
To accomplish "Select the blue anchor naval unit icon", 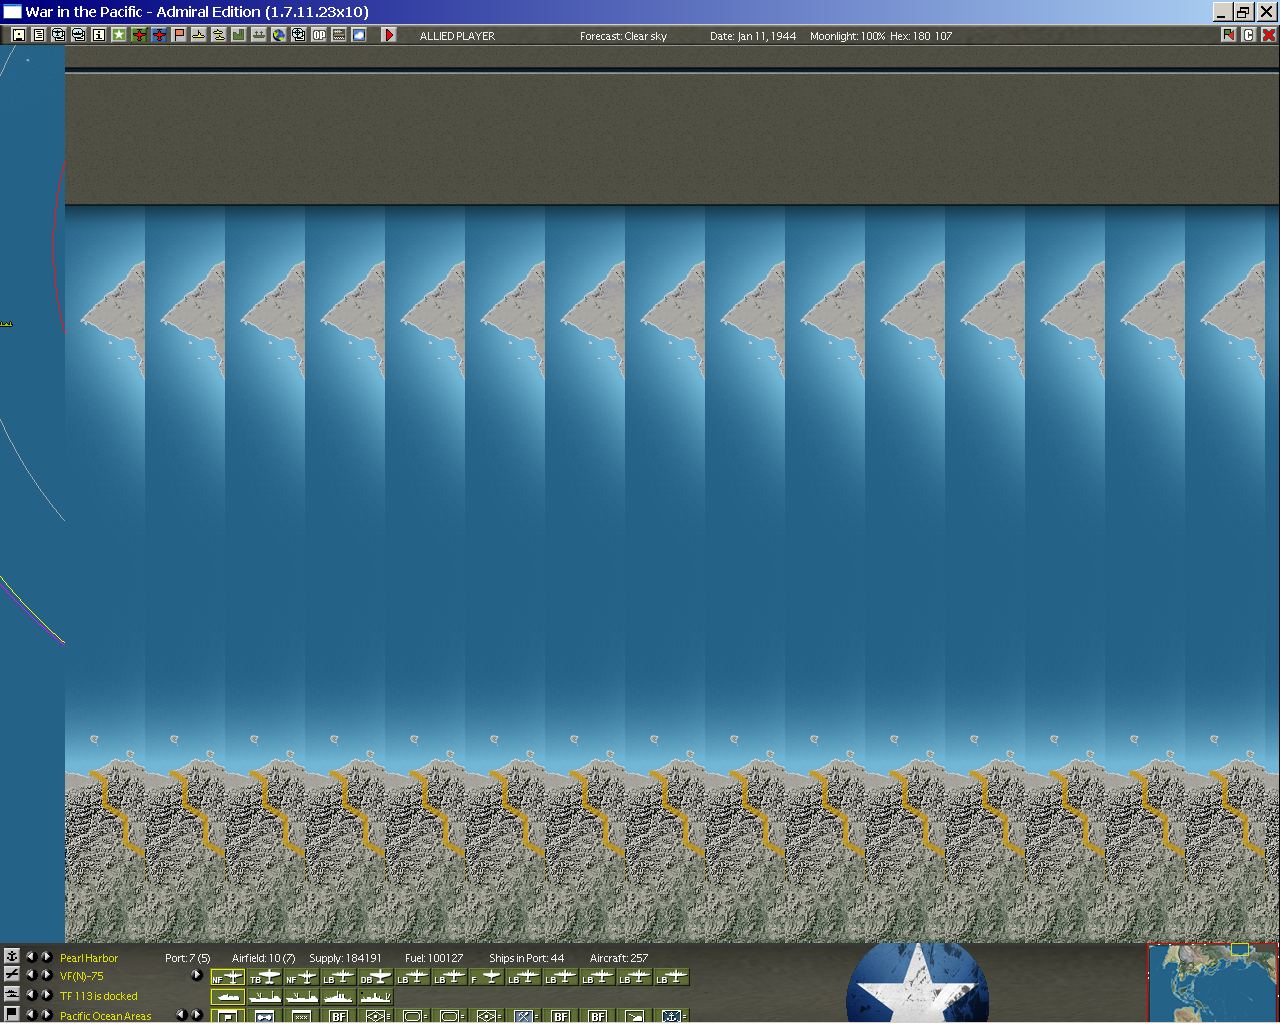I will (x=672, y=1016).
